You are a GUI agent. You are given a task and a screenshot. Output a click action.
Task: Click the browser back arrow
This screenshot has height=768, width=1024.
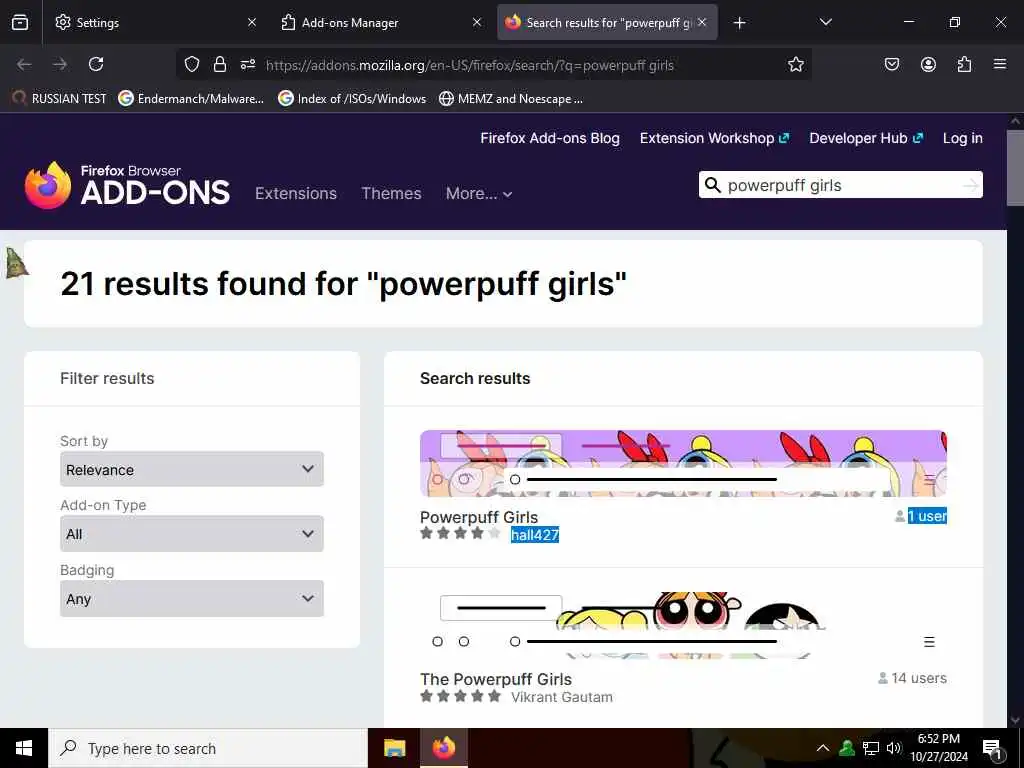click(24, 64)
